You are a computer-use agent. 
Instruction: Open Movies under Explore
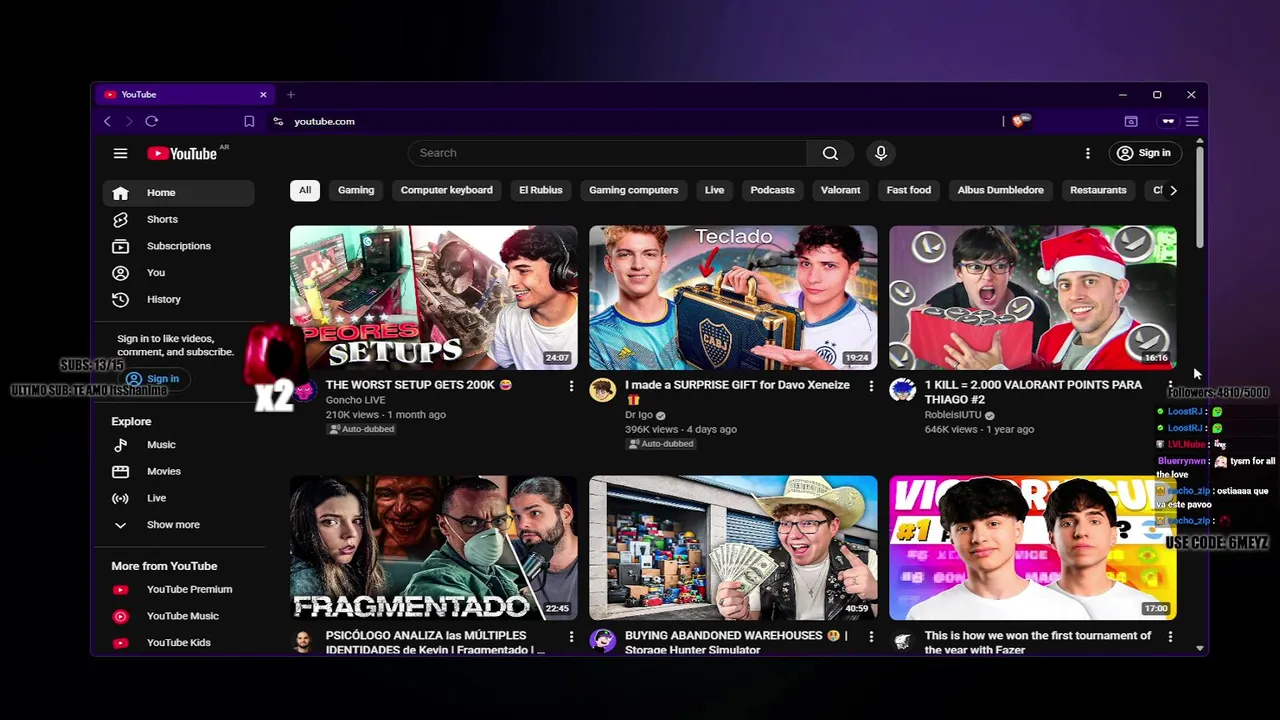[x=178, y=471]
